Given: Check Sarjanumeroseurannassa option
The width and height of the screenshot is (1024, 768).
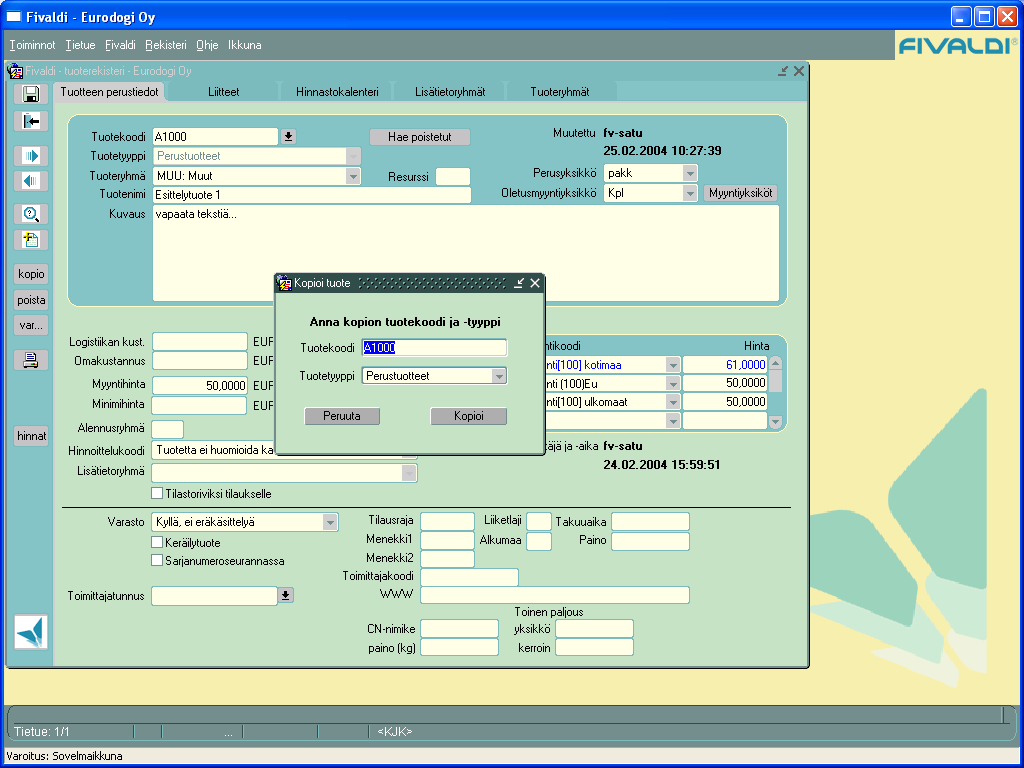Looking at the screenshot, I should click(x=157, y=560).
